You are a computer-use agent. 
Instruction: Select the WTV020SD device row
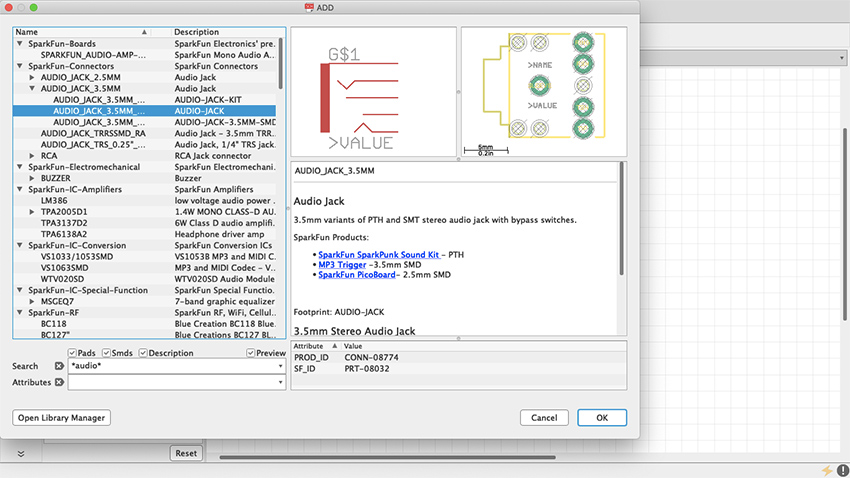click(x=144, y=279)
